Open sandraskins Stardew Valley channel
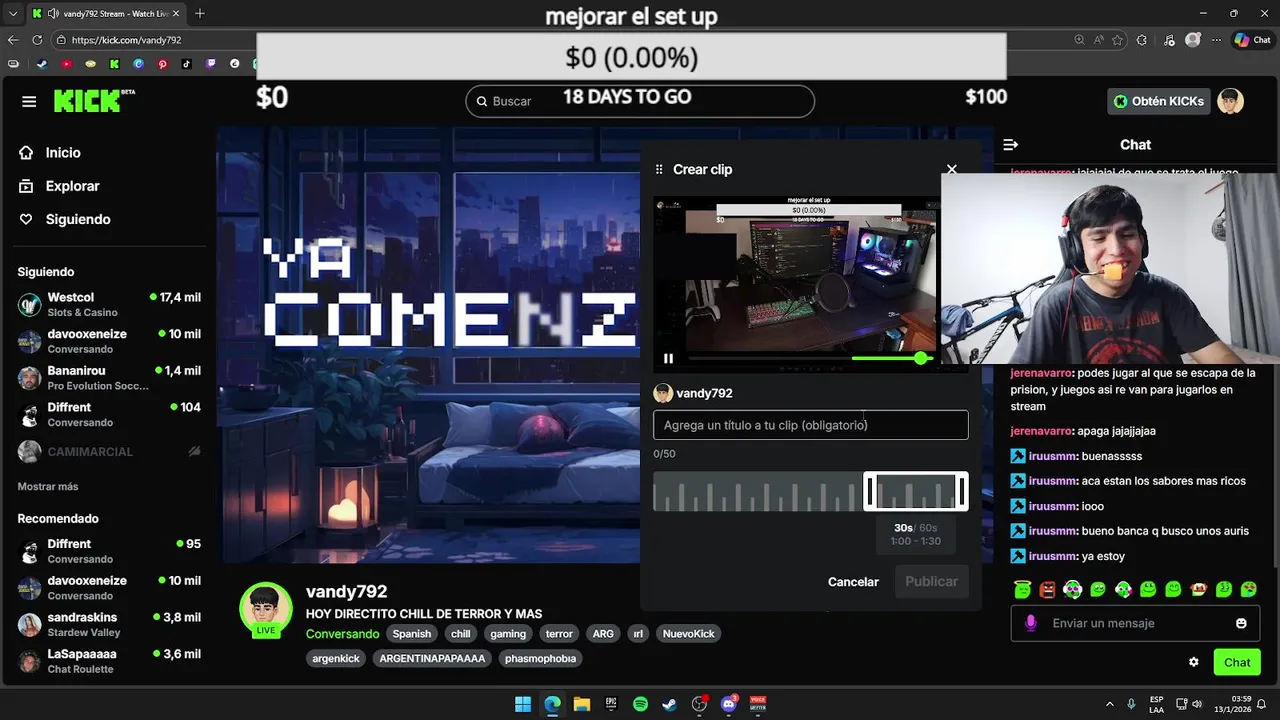1280x720 pixels. pyautogui.click(x=108, y=625)
